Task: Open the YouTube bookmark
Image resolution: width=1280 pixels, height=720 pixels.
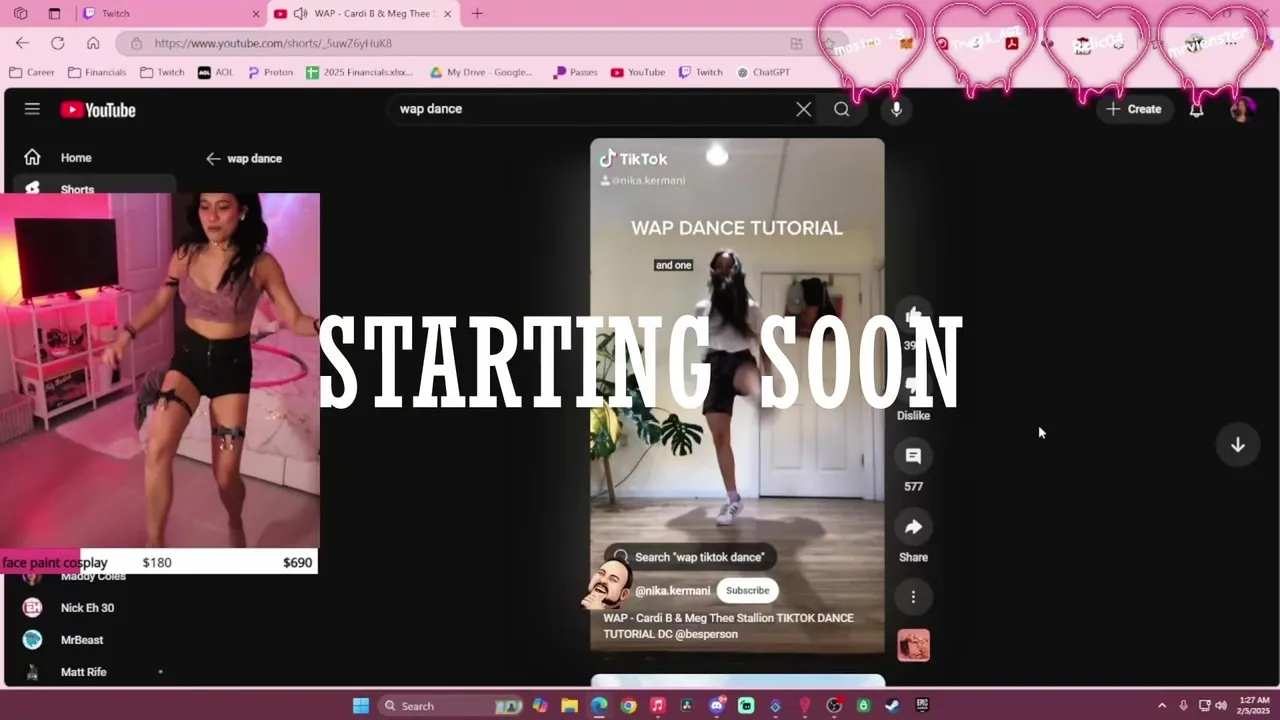Action: [638, 72]
